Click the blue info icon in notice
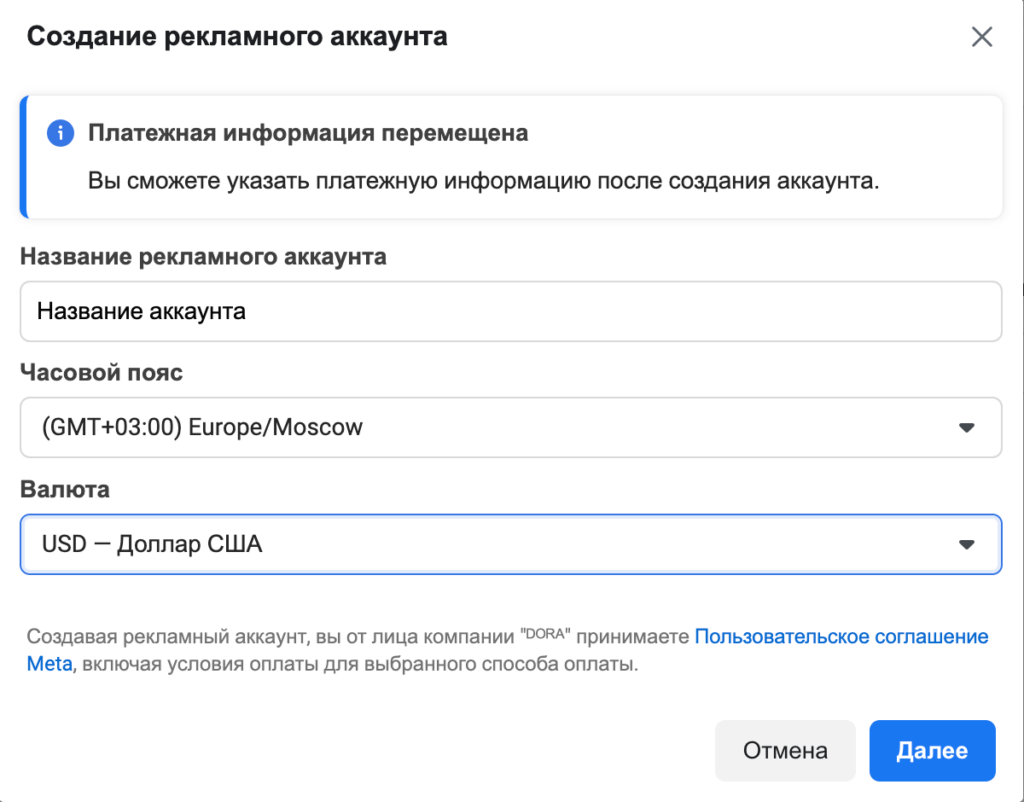 point(61,134)
